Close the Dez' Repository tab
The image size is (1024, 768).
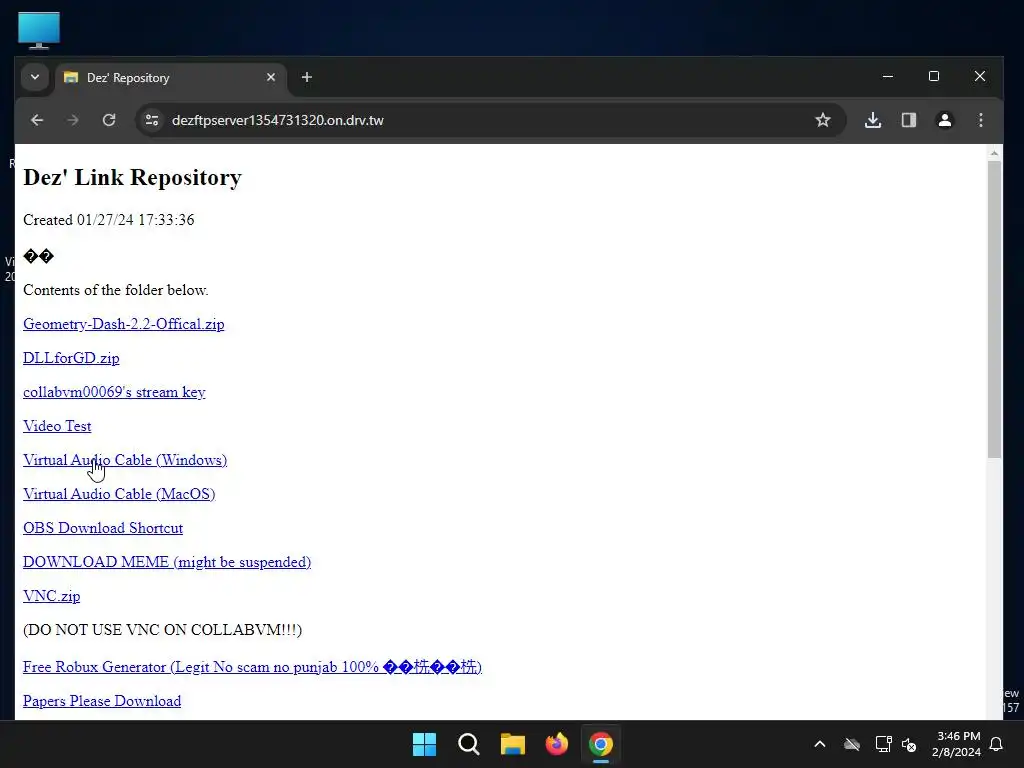tap(271, 78)
